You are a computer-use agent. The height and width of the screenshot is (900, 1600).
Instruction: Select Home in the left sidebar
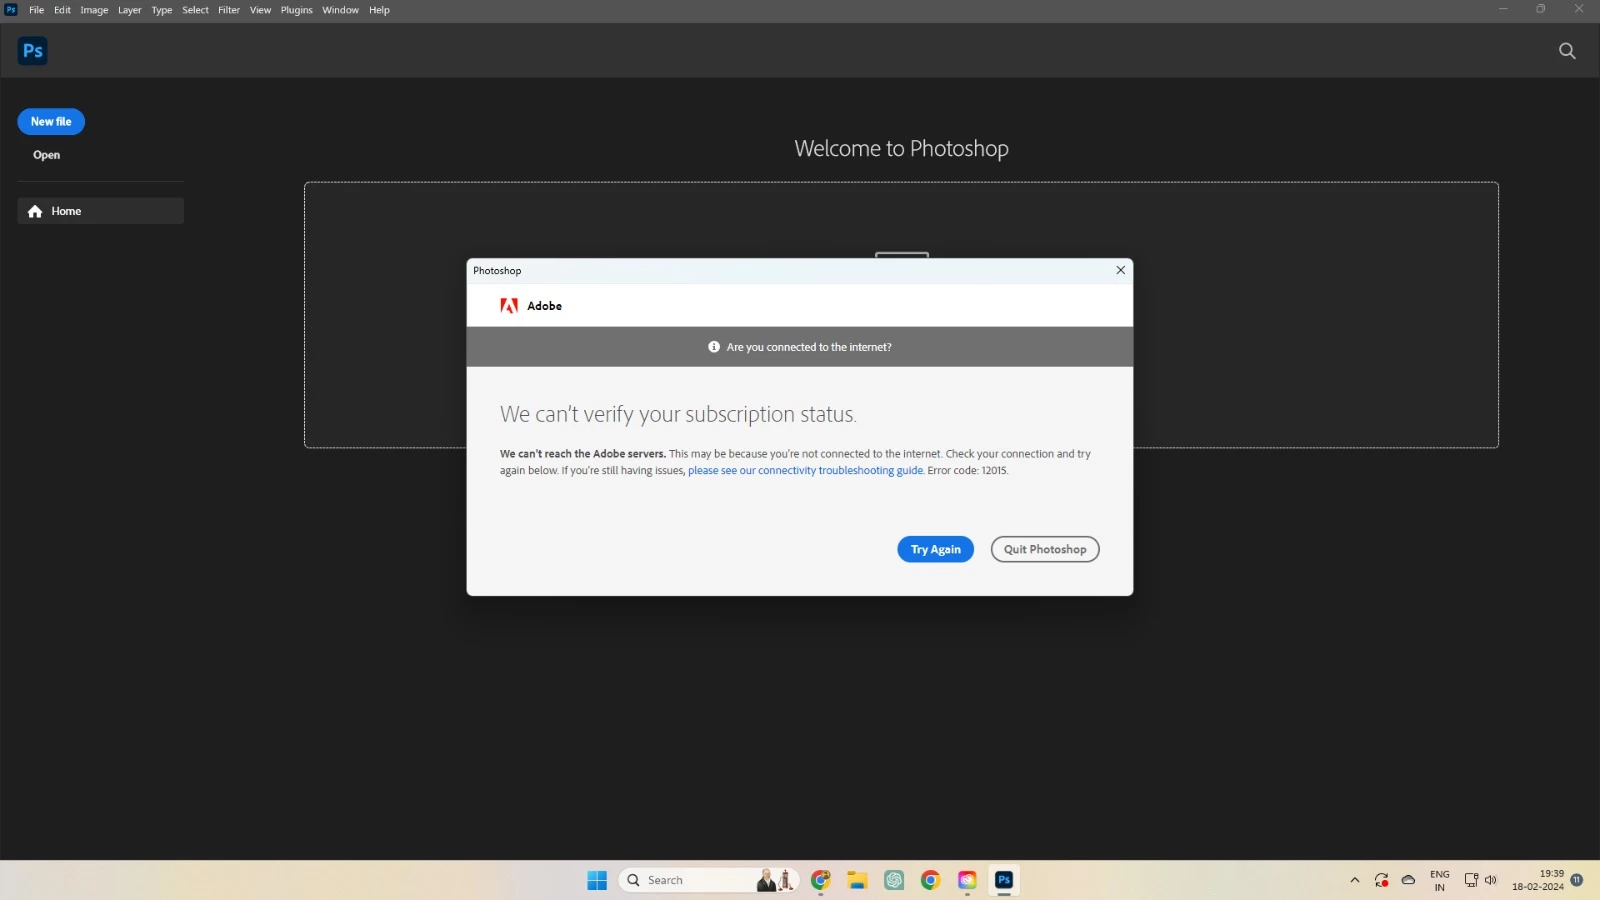tap(100, 211)
